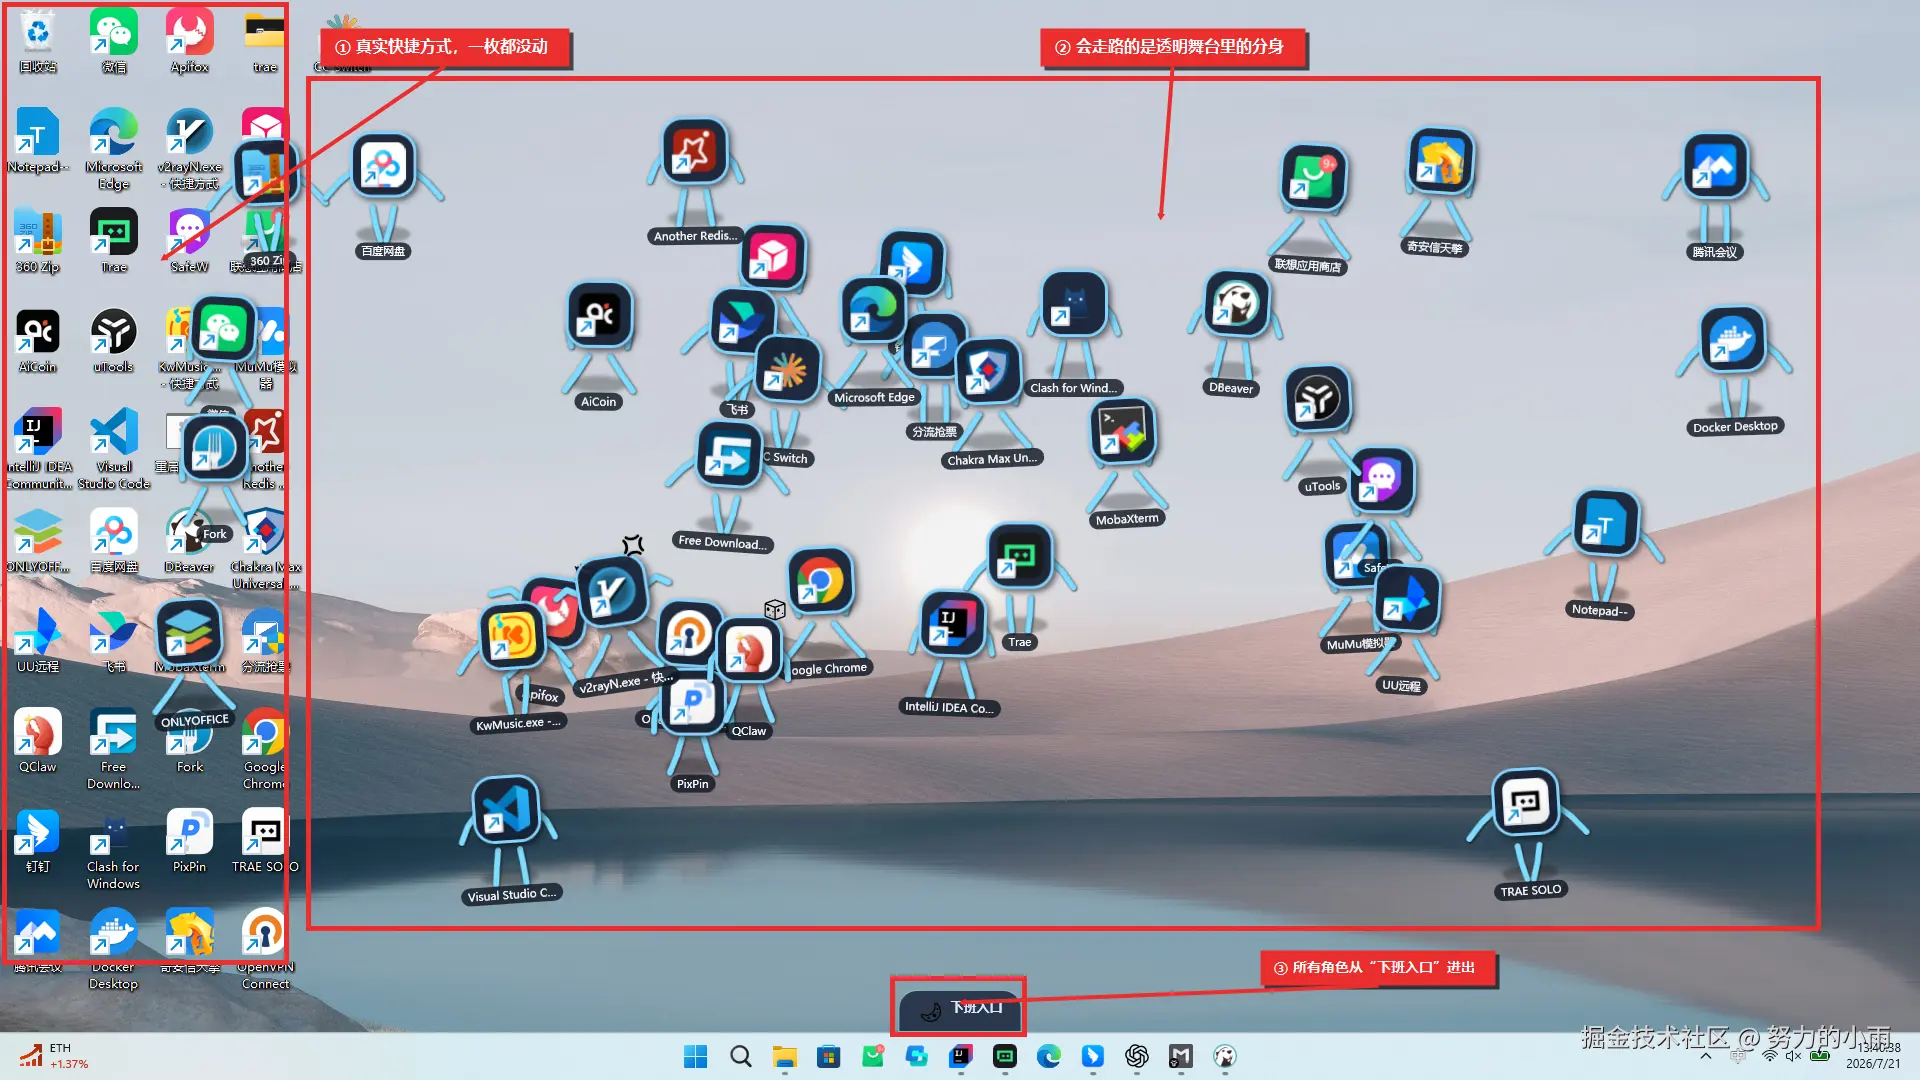Image resolution: width=1920 pixels, height=1080 pixels.
Task: Select the Notepad-- desktop shortcut in the left column
Action: (38, 142)
